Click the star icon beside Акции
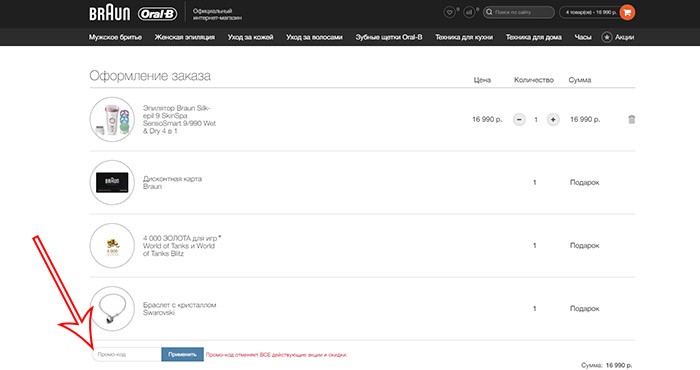 pyautogui.click(x=607, y=37)
